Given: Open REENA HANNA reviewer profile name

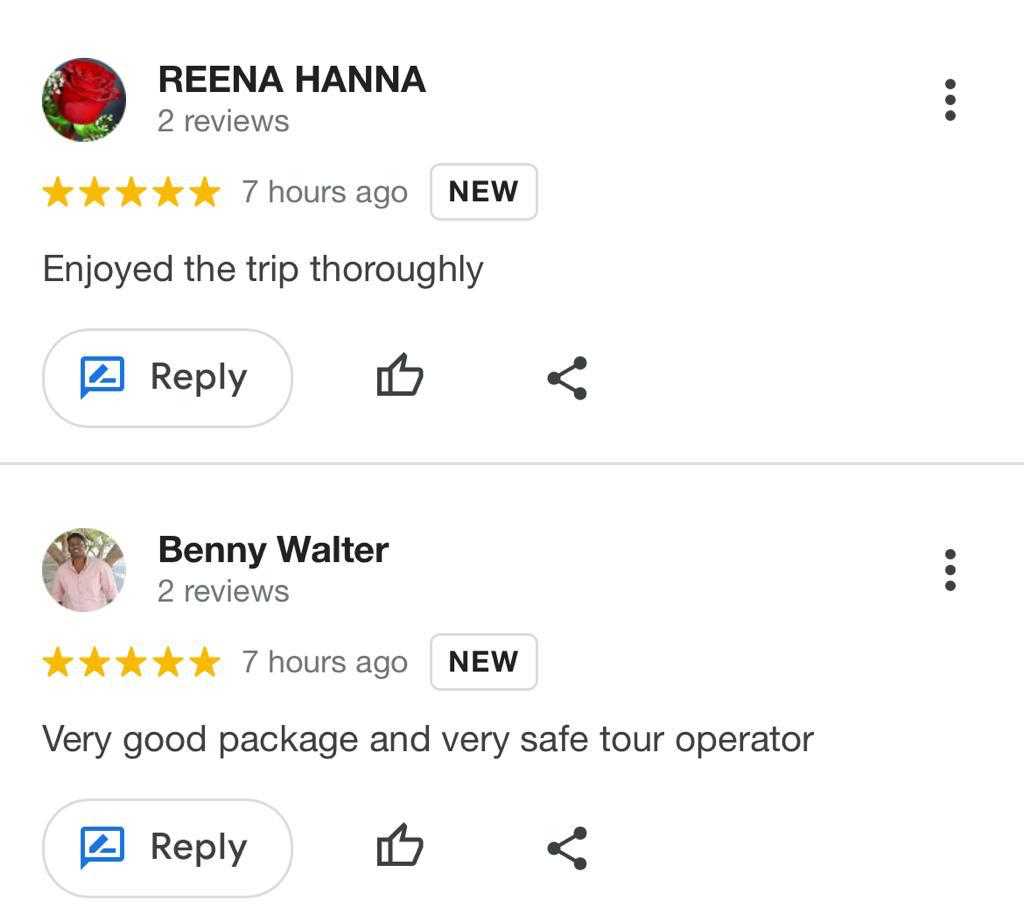Looking at the screenshot, I should coord(292,80).
